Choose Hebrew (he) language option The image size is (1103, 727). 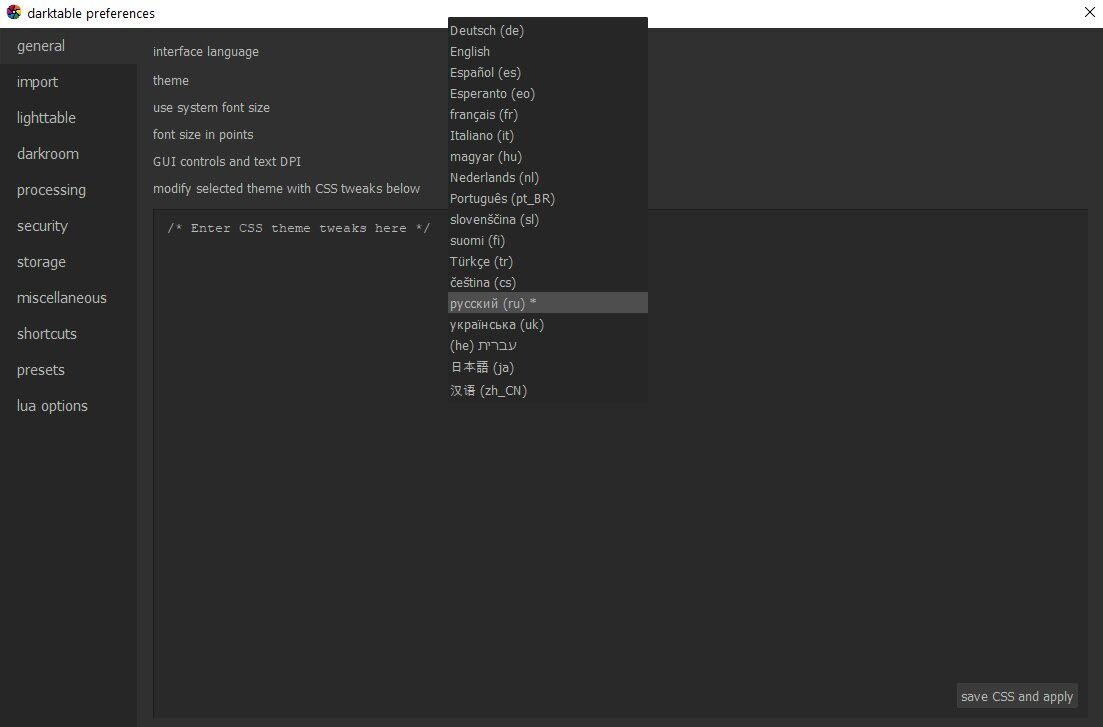pos(547,346)
